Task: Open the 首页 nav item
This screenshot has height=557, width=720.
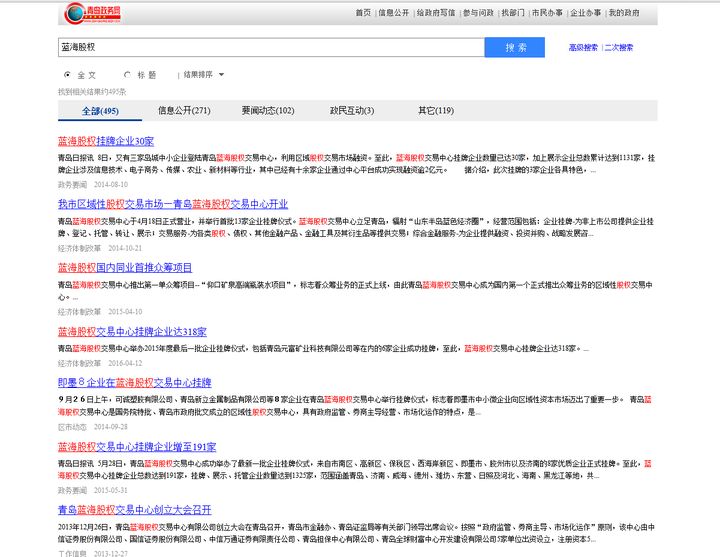Action: point(363,13)
